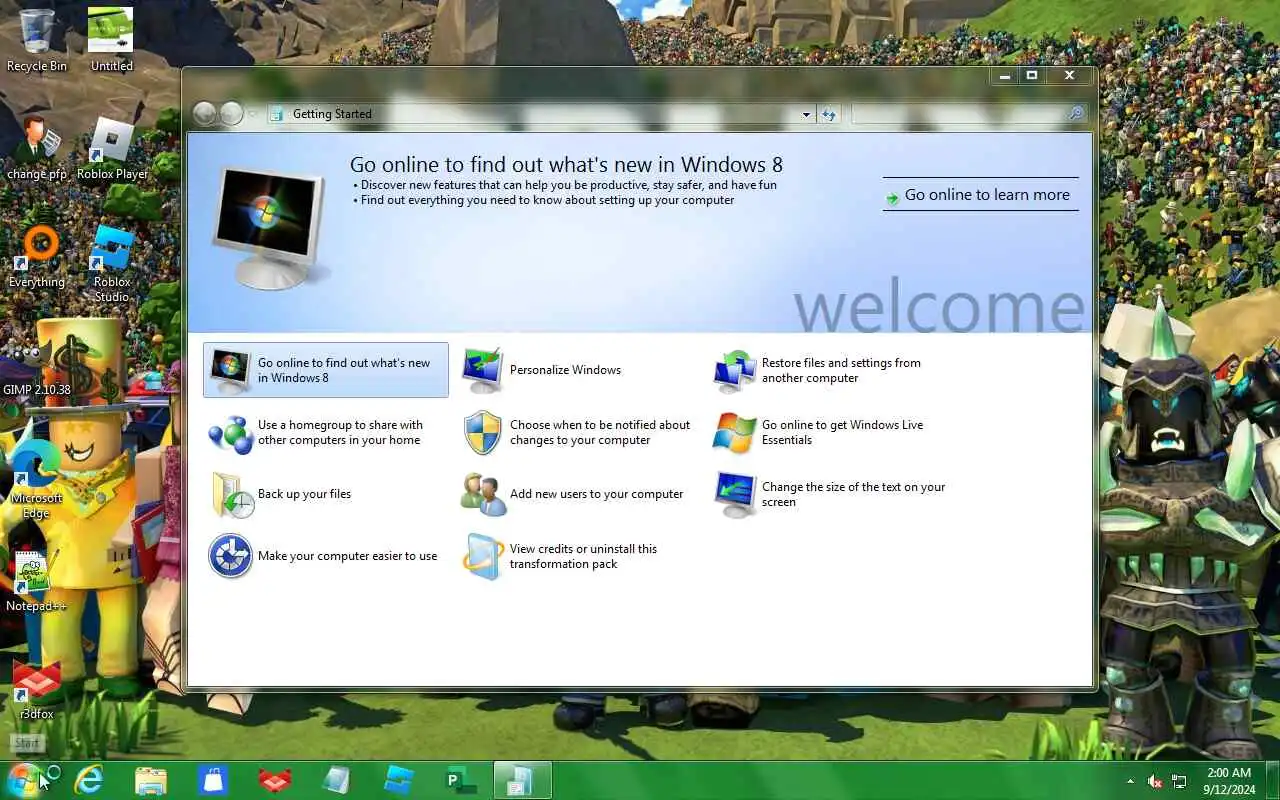Launch the Roblox Studio desktop shortcut
The width and height of the screenshot is (1280, 800).
pyautogui.click(x=112, y=264)
